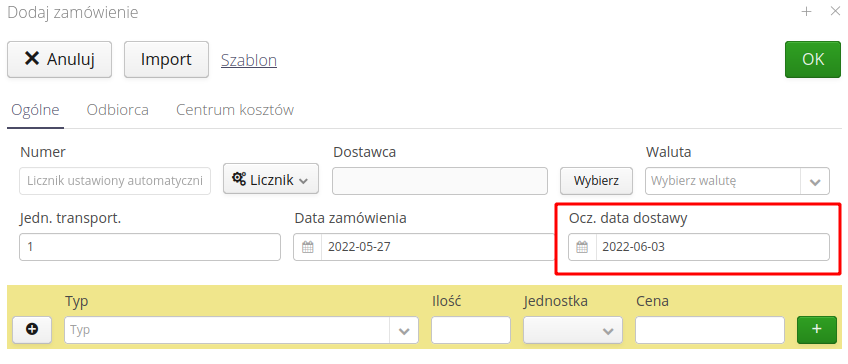This screenshot has height=364, width=848.
Task: Click the round plus icon button beside Typ
Action: (x=32, y=329)
